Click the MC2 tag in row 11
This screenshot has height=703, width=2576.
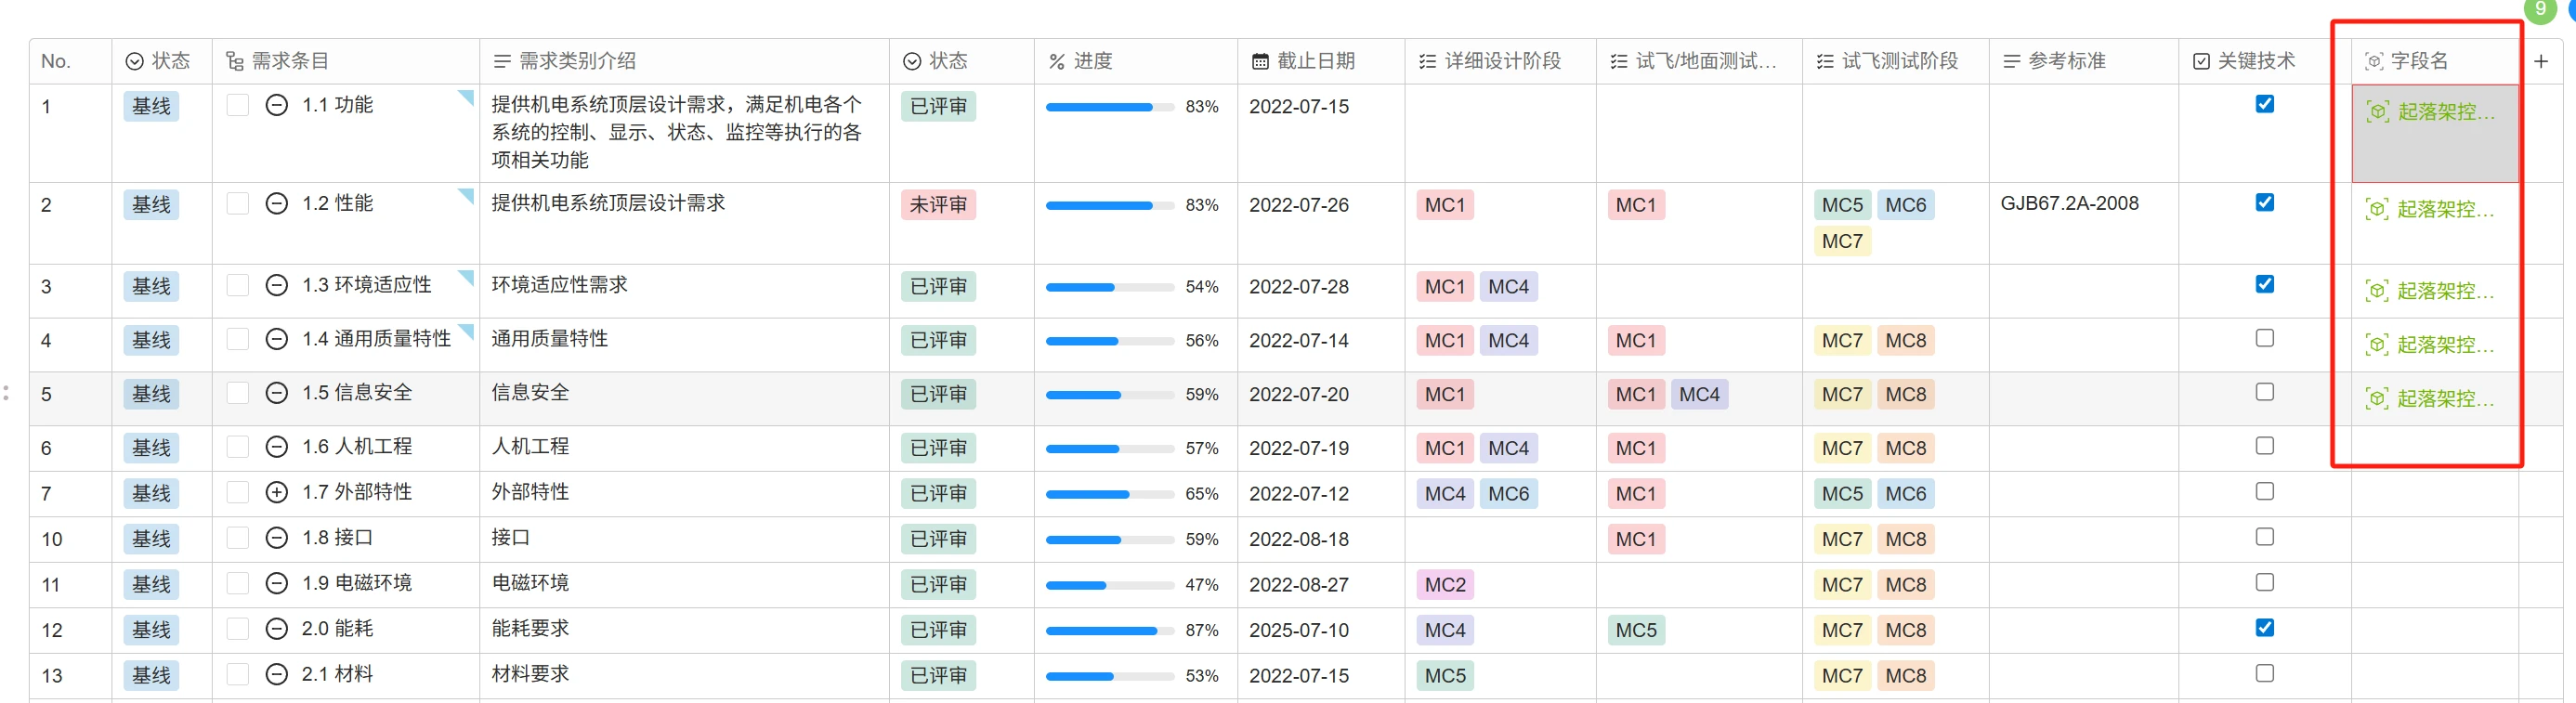click(x=1445, y=585)
